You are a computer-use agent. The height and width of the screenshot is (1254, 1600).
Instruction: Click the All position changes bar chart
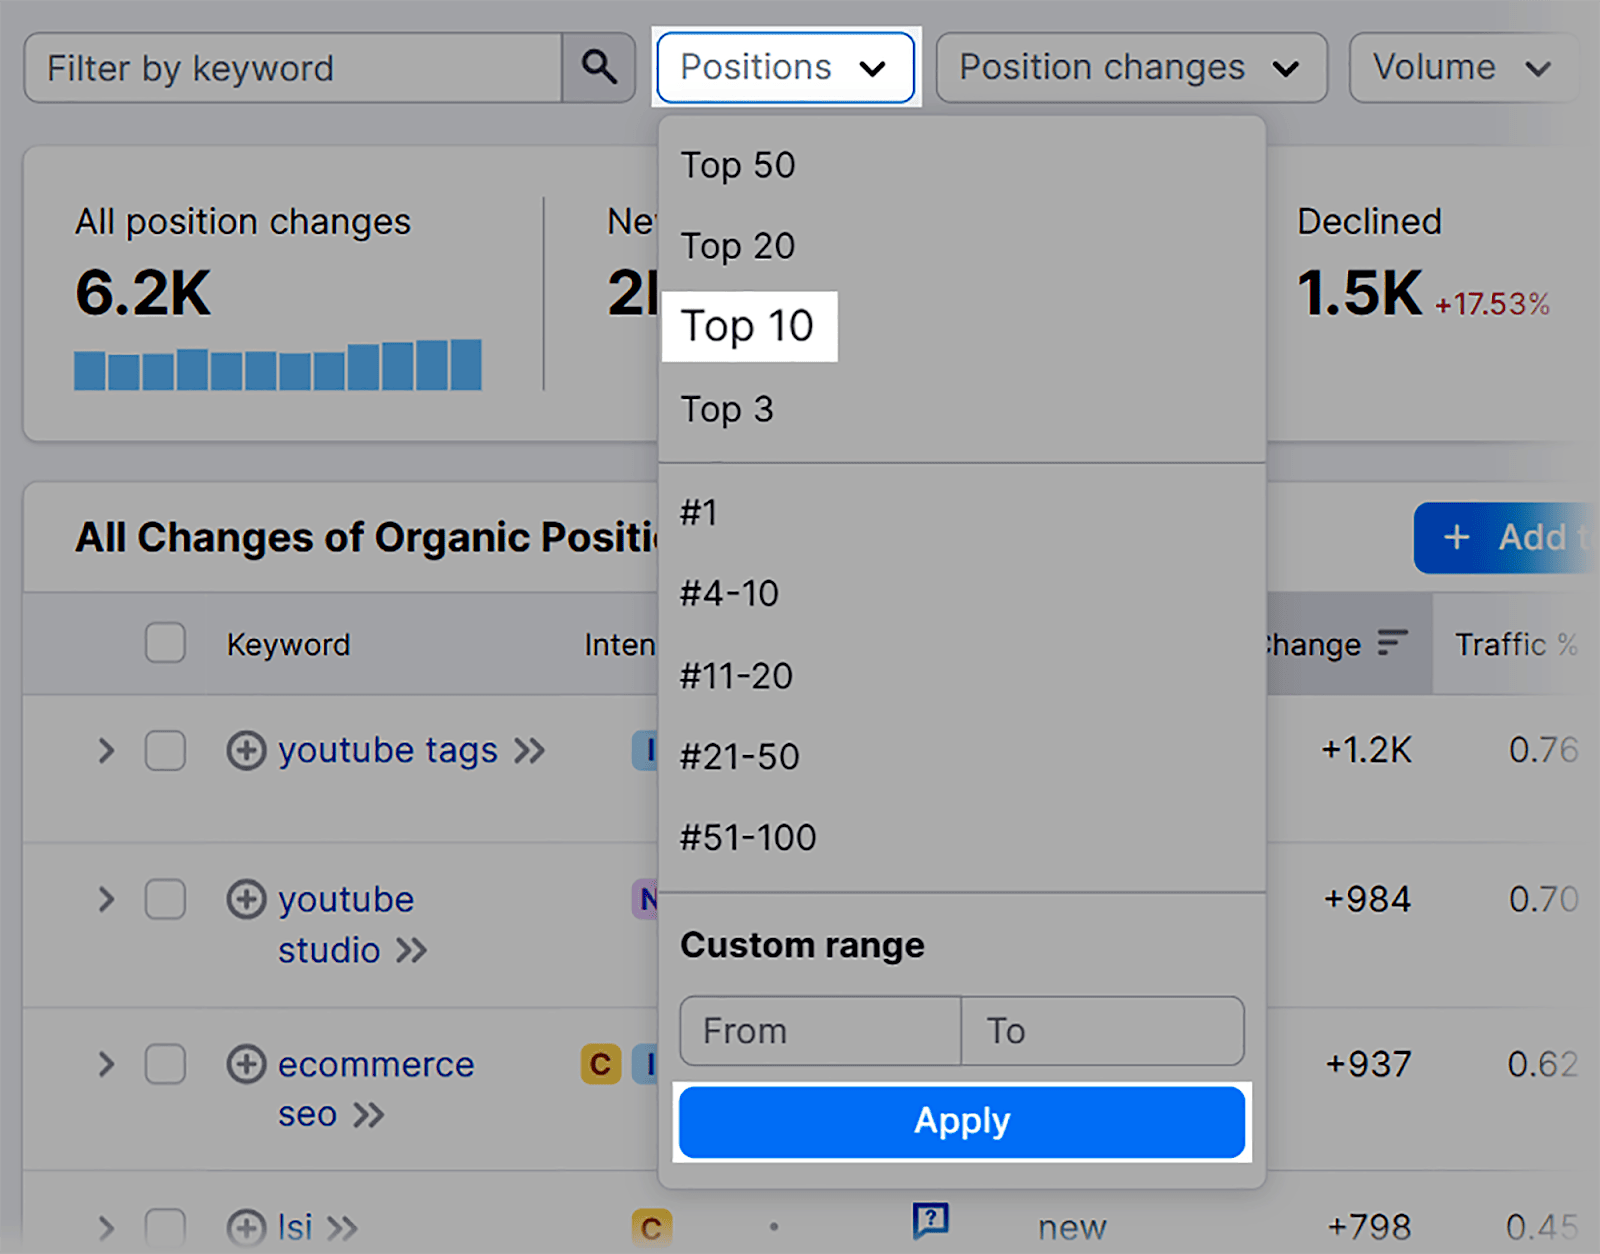pos(278,365)
